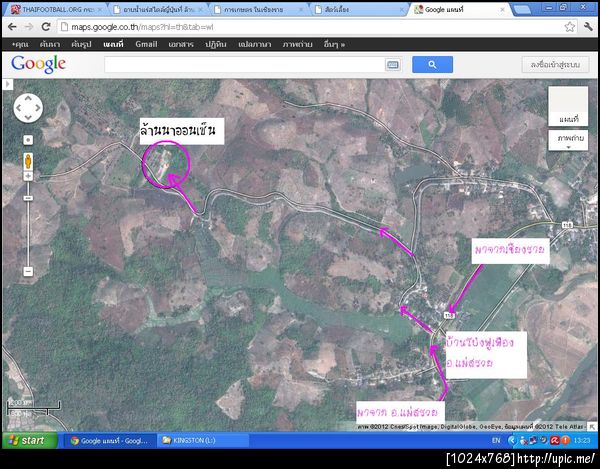Click the taskbar clock 13:23
The height and width of the screenshot is (469, 600).
582,441
